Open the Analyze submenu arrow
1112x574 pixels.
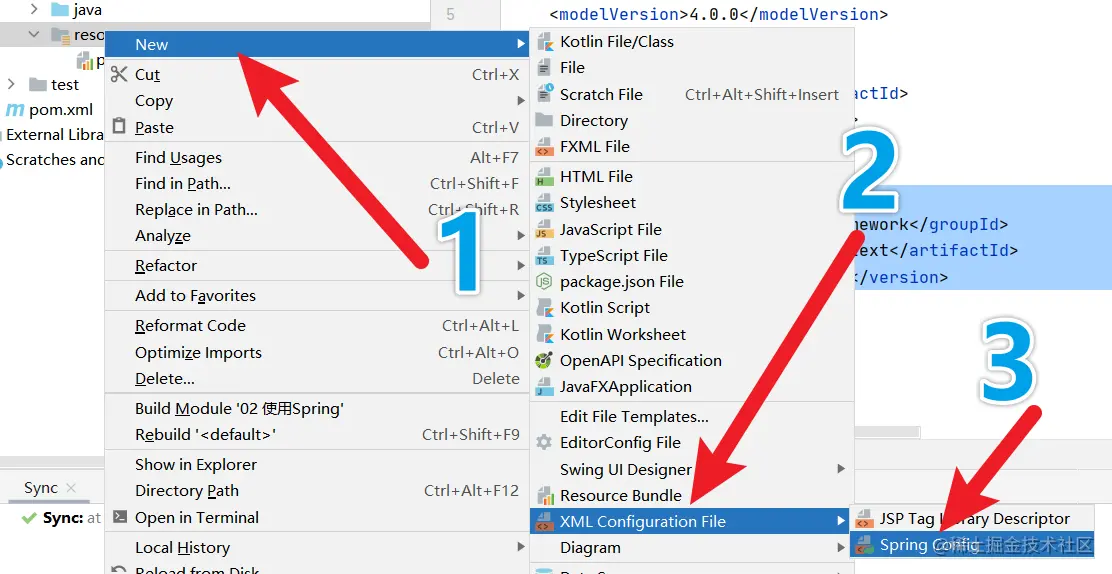(x=521, y=236)
